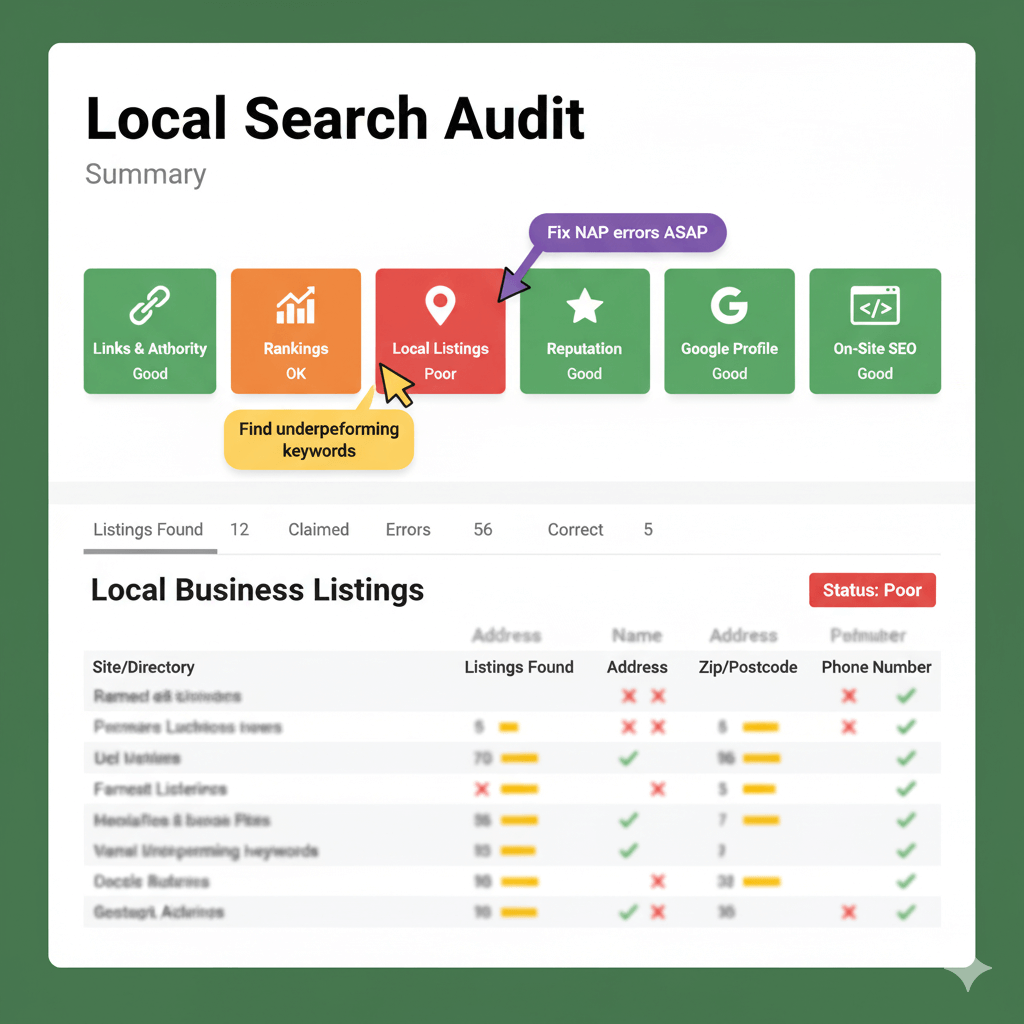Click the bar chart icon in Rankings

pos(295,304)
